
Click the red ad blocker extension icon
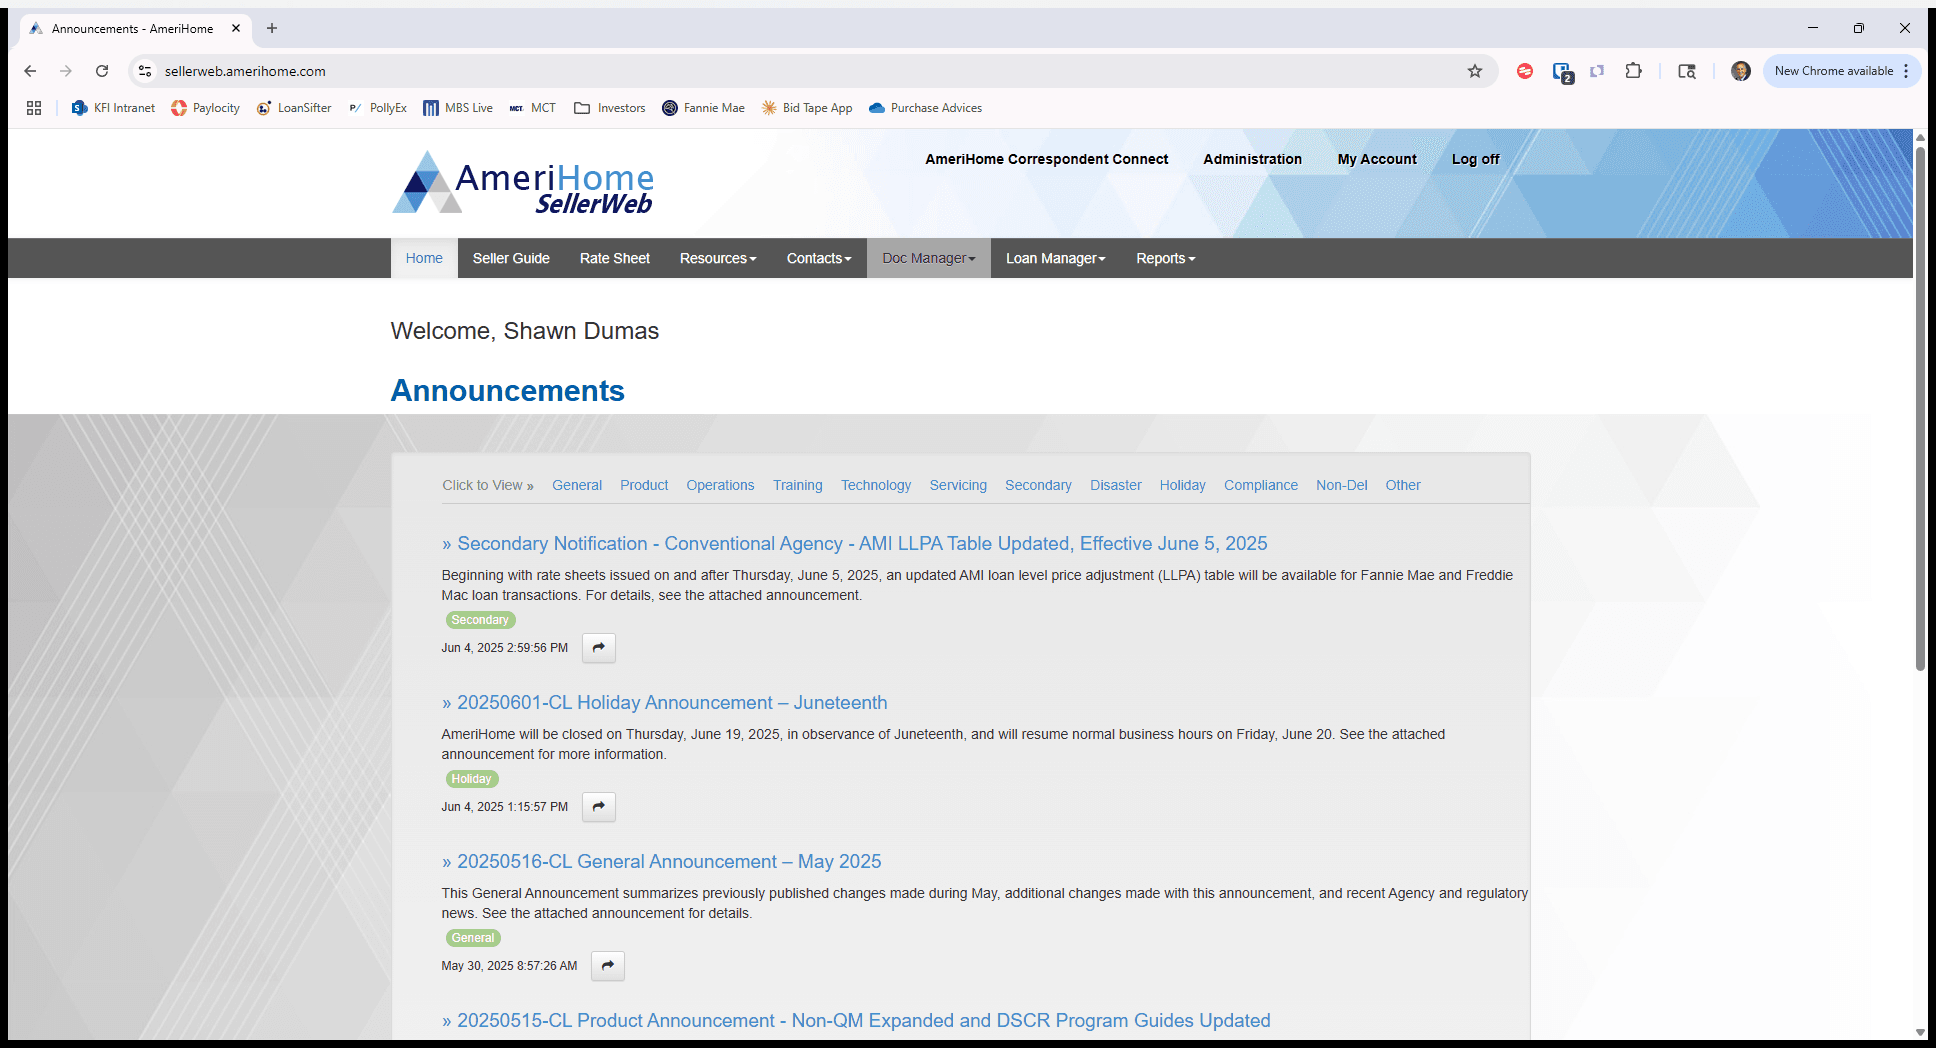[1525, 71]
